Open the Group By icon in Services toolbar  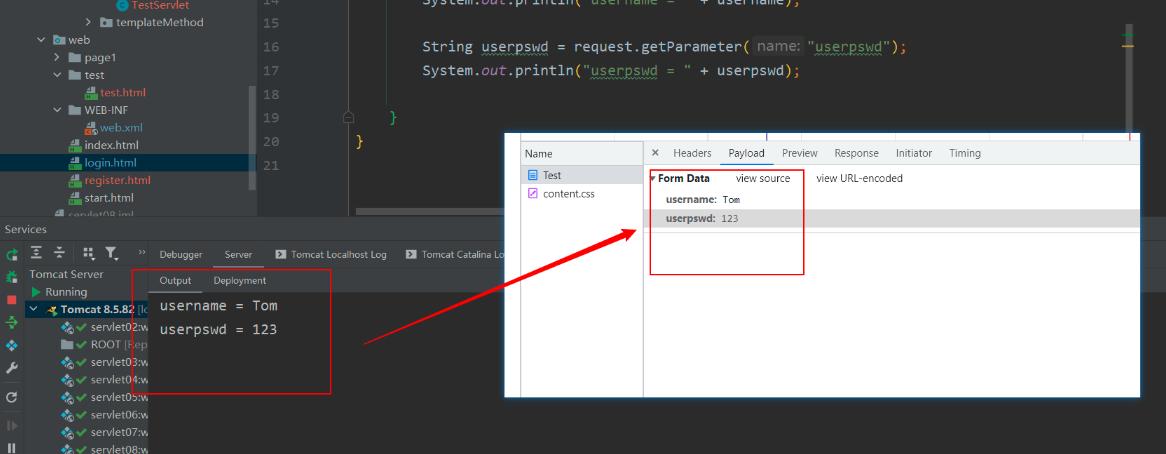pos(88,253)
